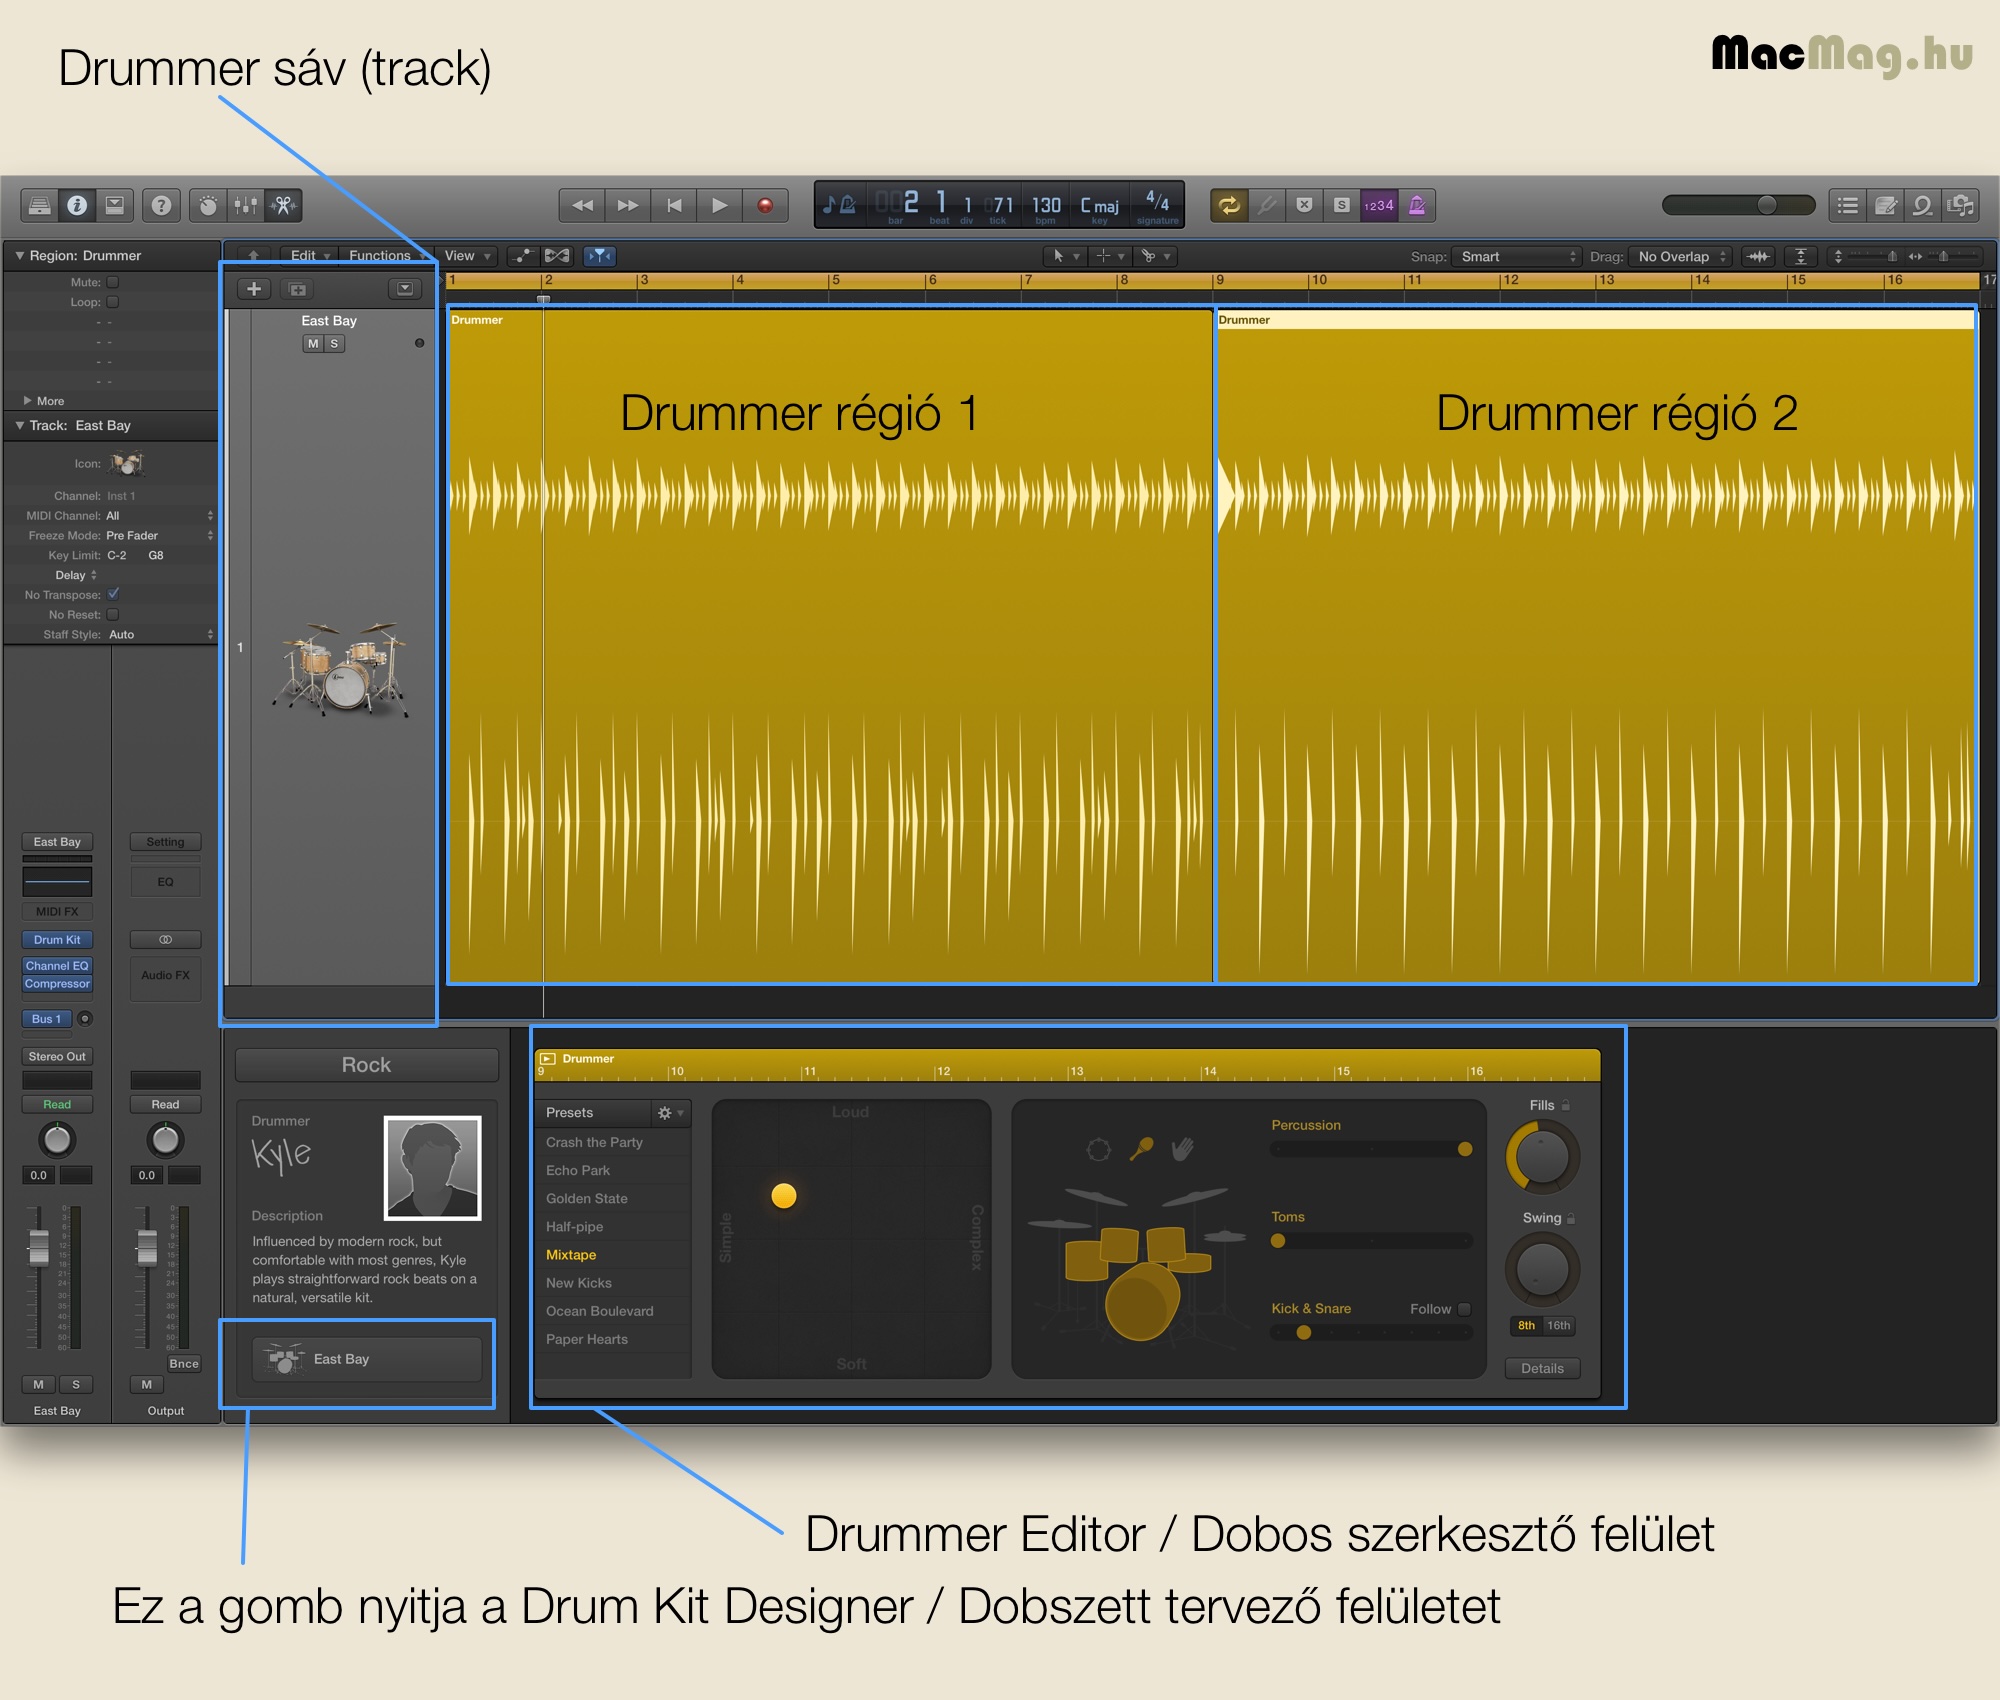Image resolution: width=2000 pixels, height=1700 pixels.
Task: Toggle the Waveform Zoom button
Action: [x=1758, y=257]
